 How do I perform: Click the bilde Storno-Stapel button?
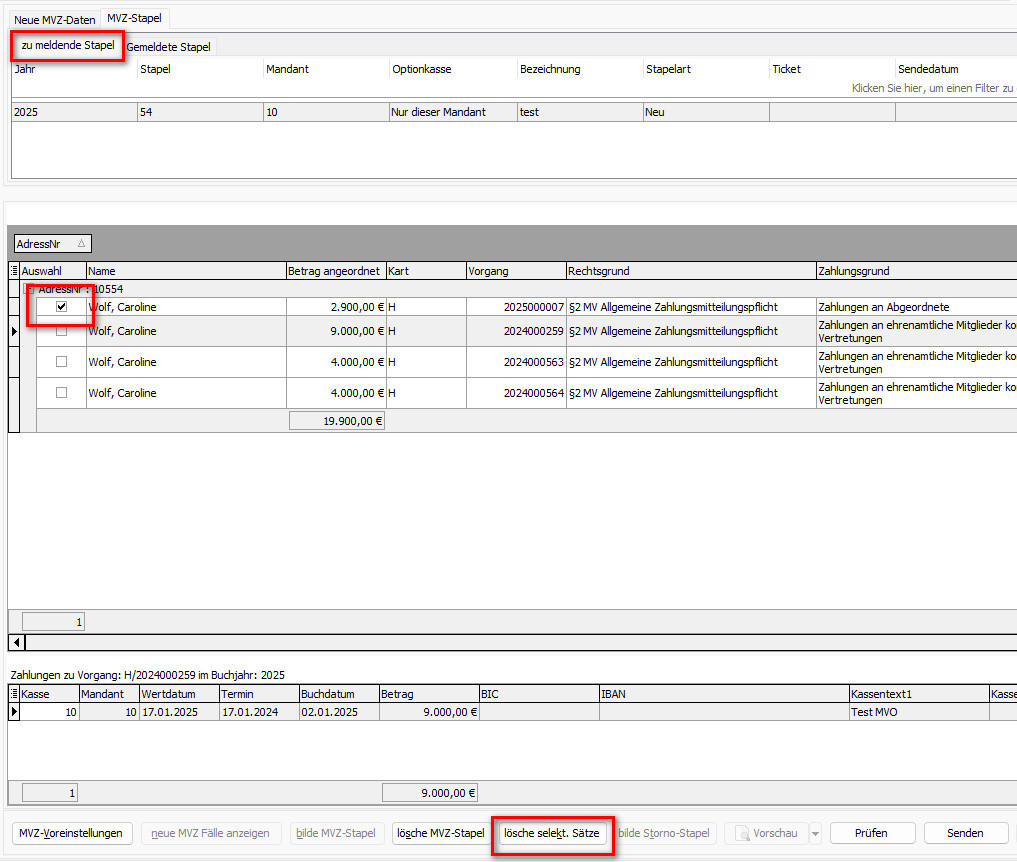[664, 833]
